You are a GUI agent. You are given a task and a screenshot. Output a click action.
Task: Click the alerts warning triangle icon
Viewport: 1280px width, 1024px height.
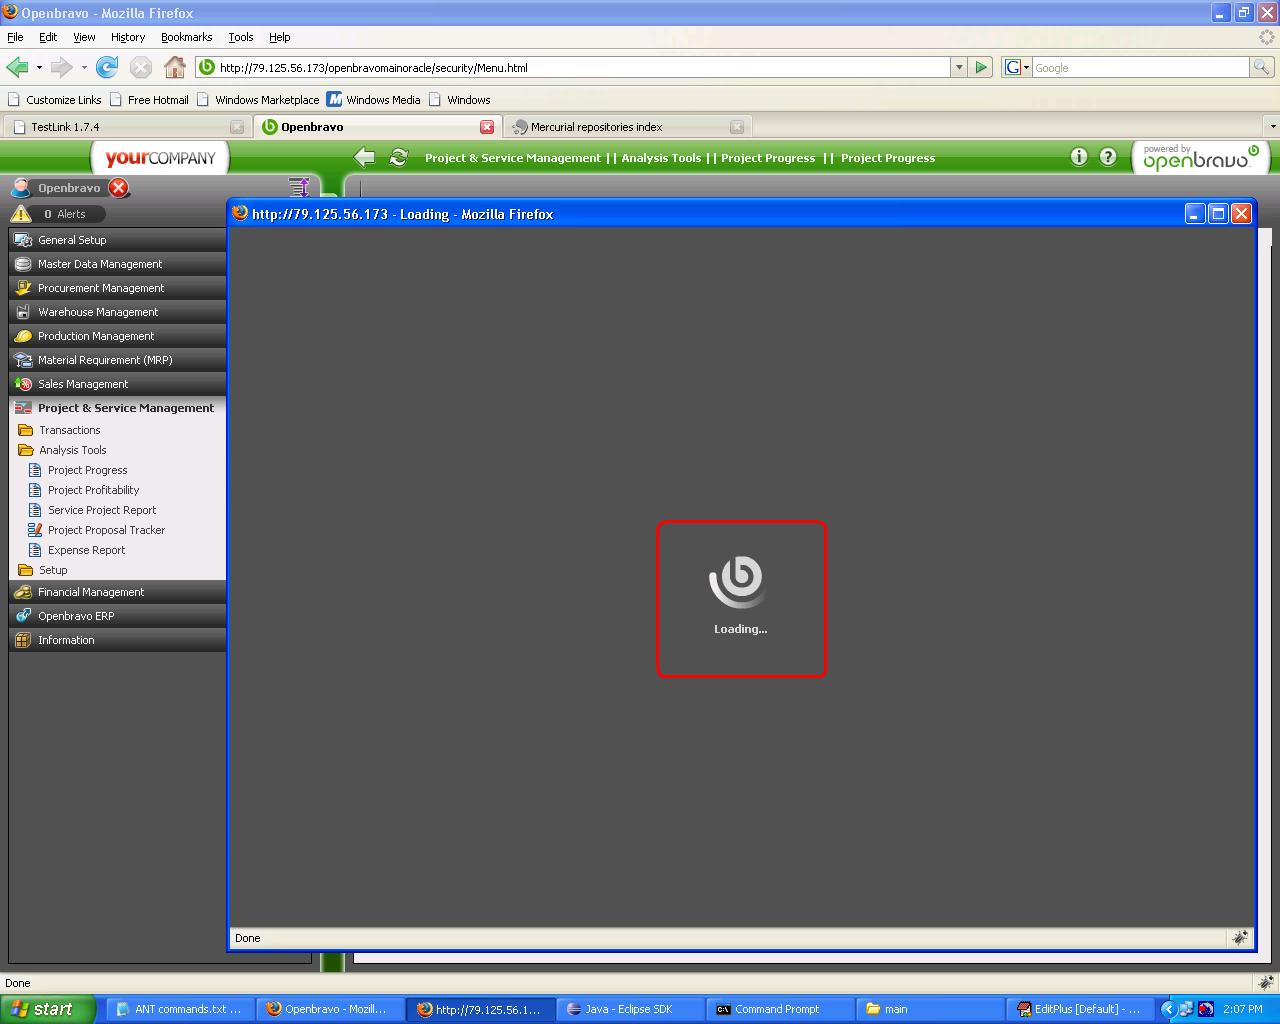tap(21, 213)
